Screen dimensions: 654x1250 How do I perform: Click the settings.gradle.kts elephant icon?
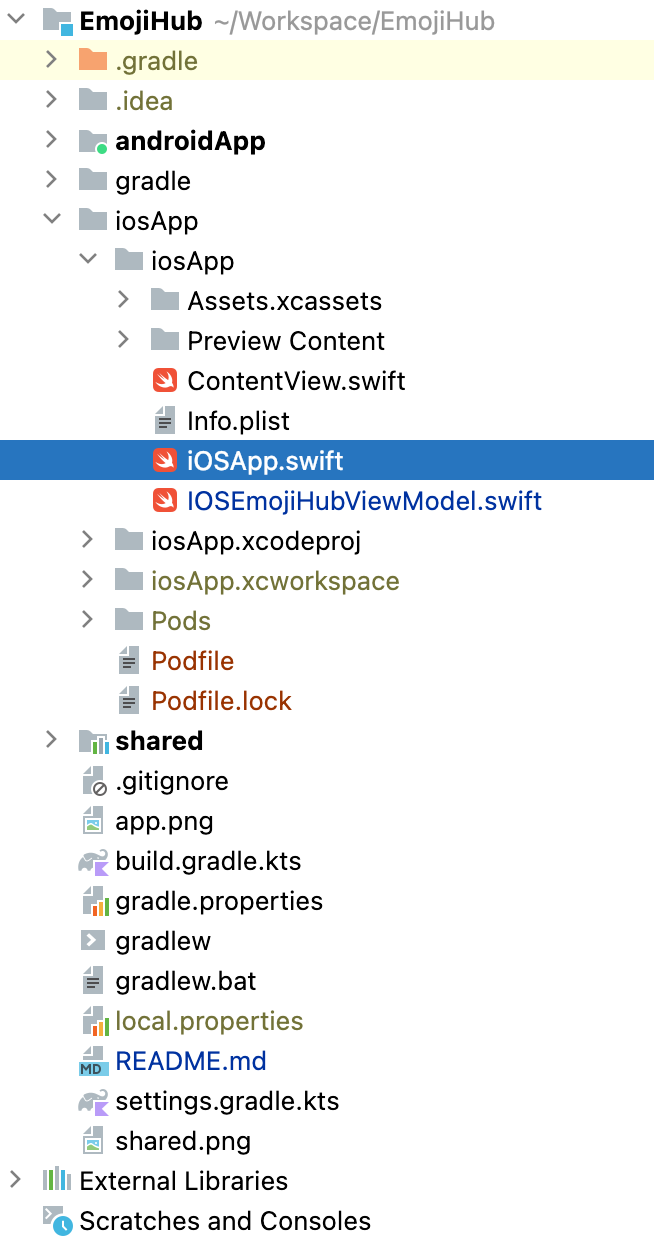92,1101
